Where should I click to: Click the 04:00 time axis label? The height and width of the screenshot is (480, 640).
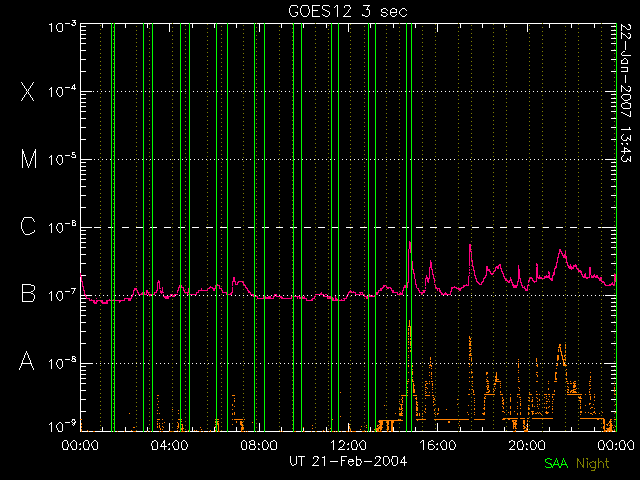click(169, 445)
